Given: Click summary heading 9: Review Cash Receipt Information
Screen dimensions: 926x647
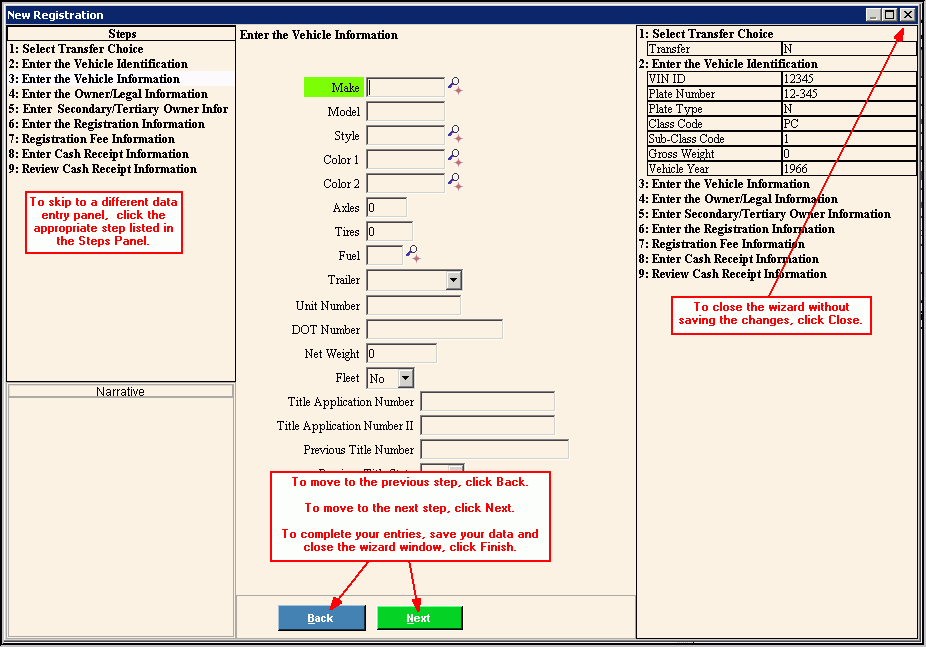Looking at the screenshot, I should click(x=733, y=274).
